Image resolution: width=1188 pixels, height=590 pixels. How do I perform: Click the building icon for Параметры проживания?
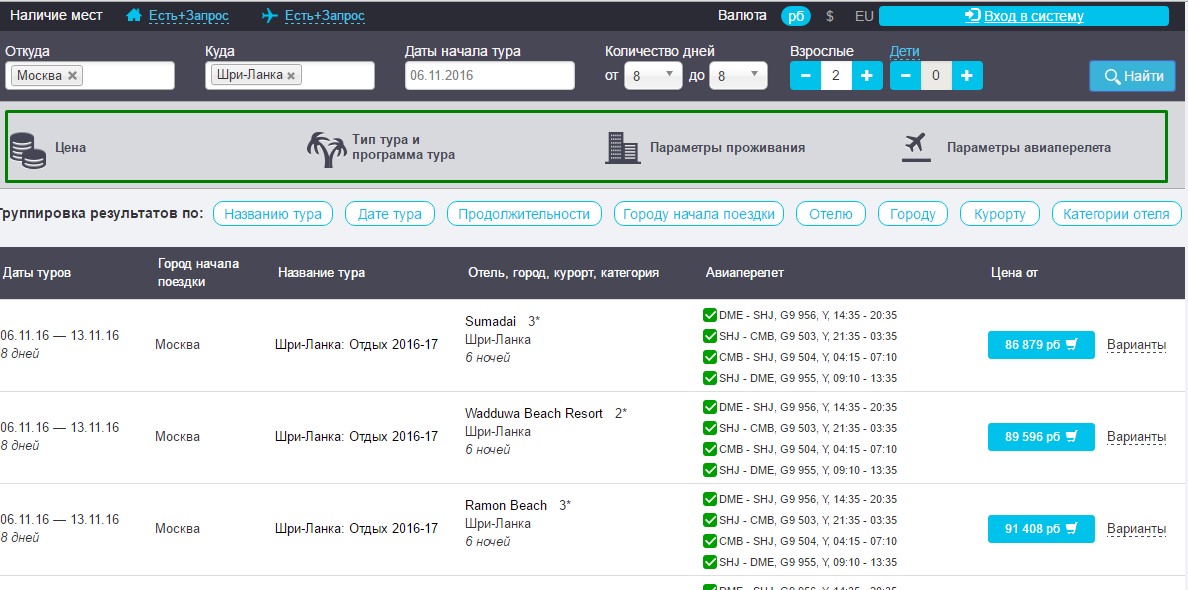pos(622,148)
